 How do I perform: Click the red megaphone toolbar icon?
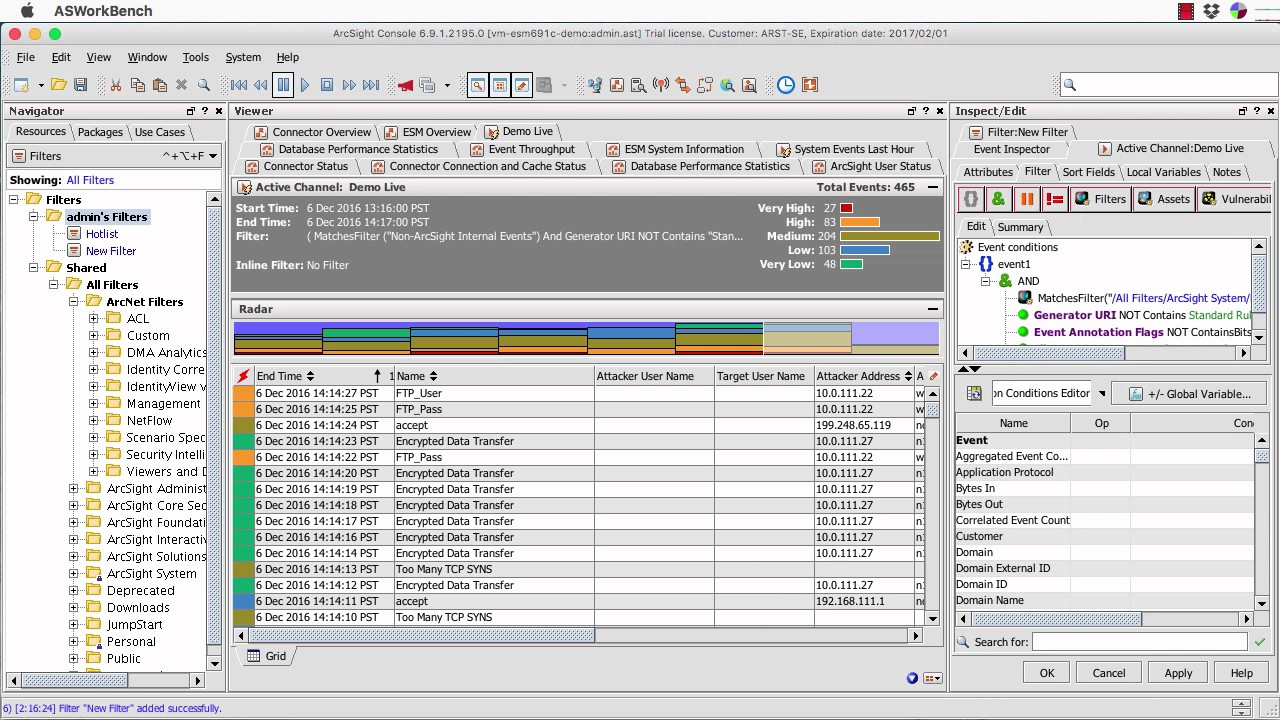pyautogui.click(x=405, y=85)
